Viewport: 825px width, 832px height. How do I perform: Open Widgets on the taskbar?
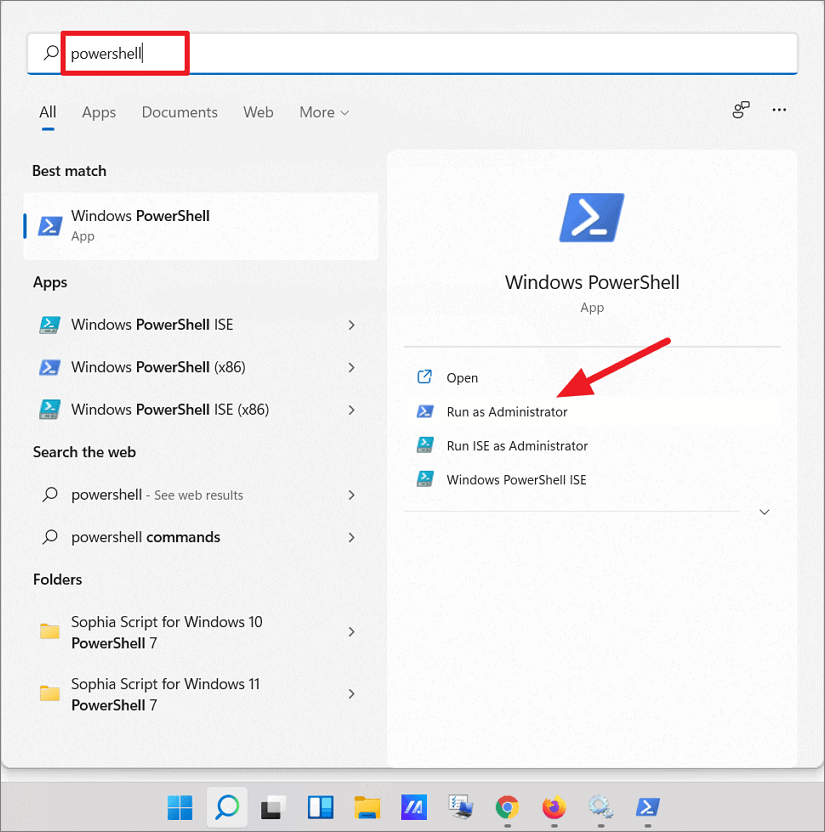tap(320, 808)
